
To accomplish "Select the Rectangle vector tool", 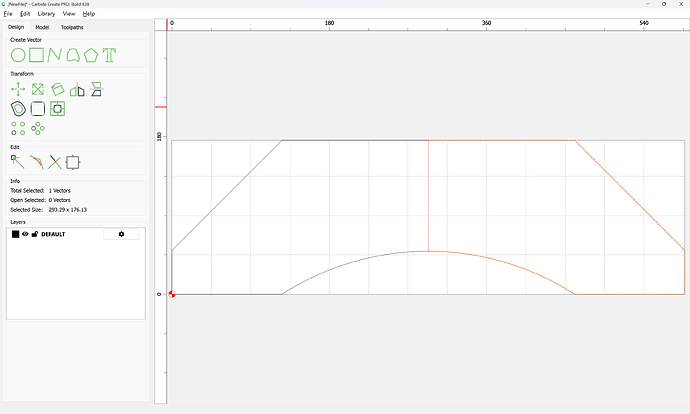I will tap(37, 55).
